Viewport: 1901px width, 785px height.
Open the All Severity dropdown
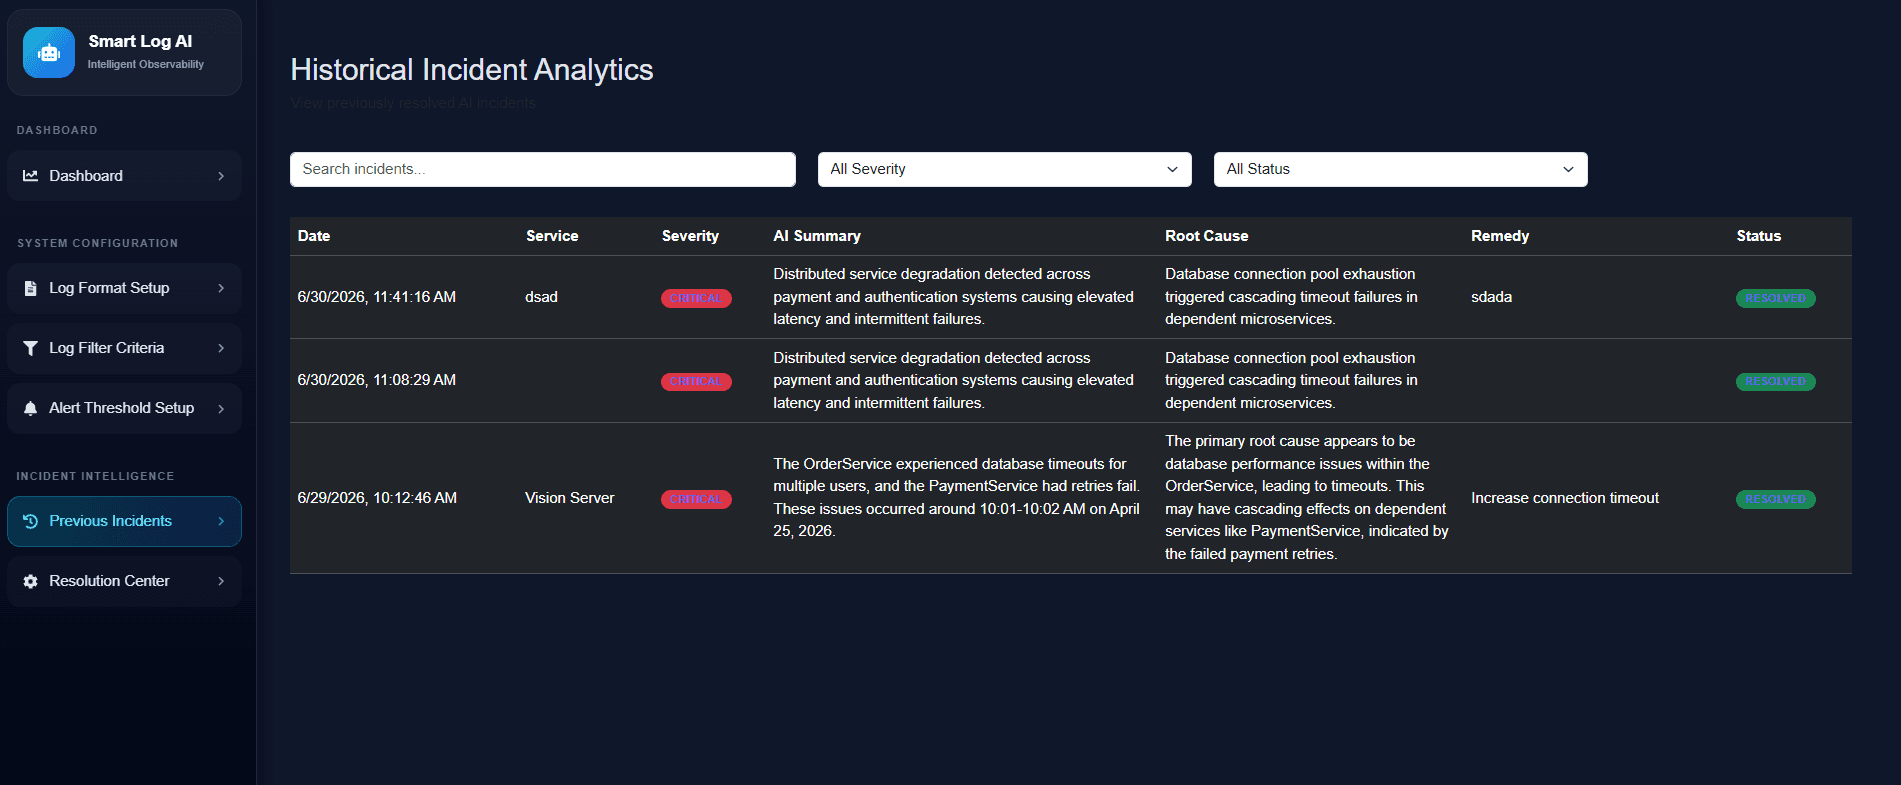[x=1005, y=169]
